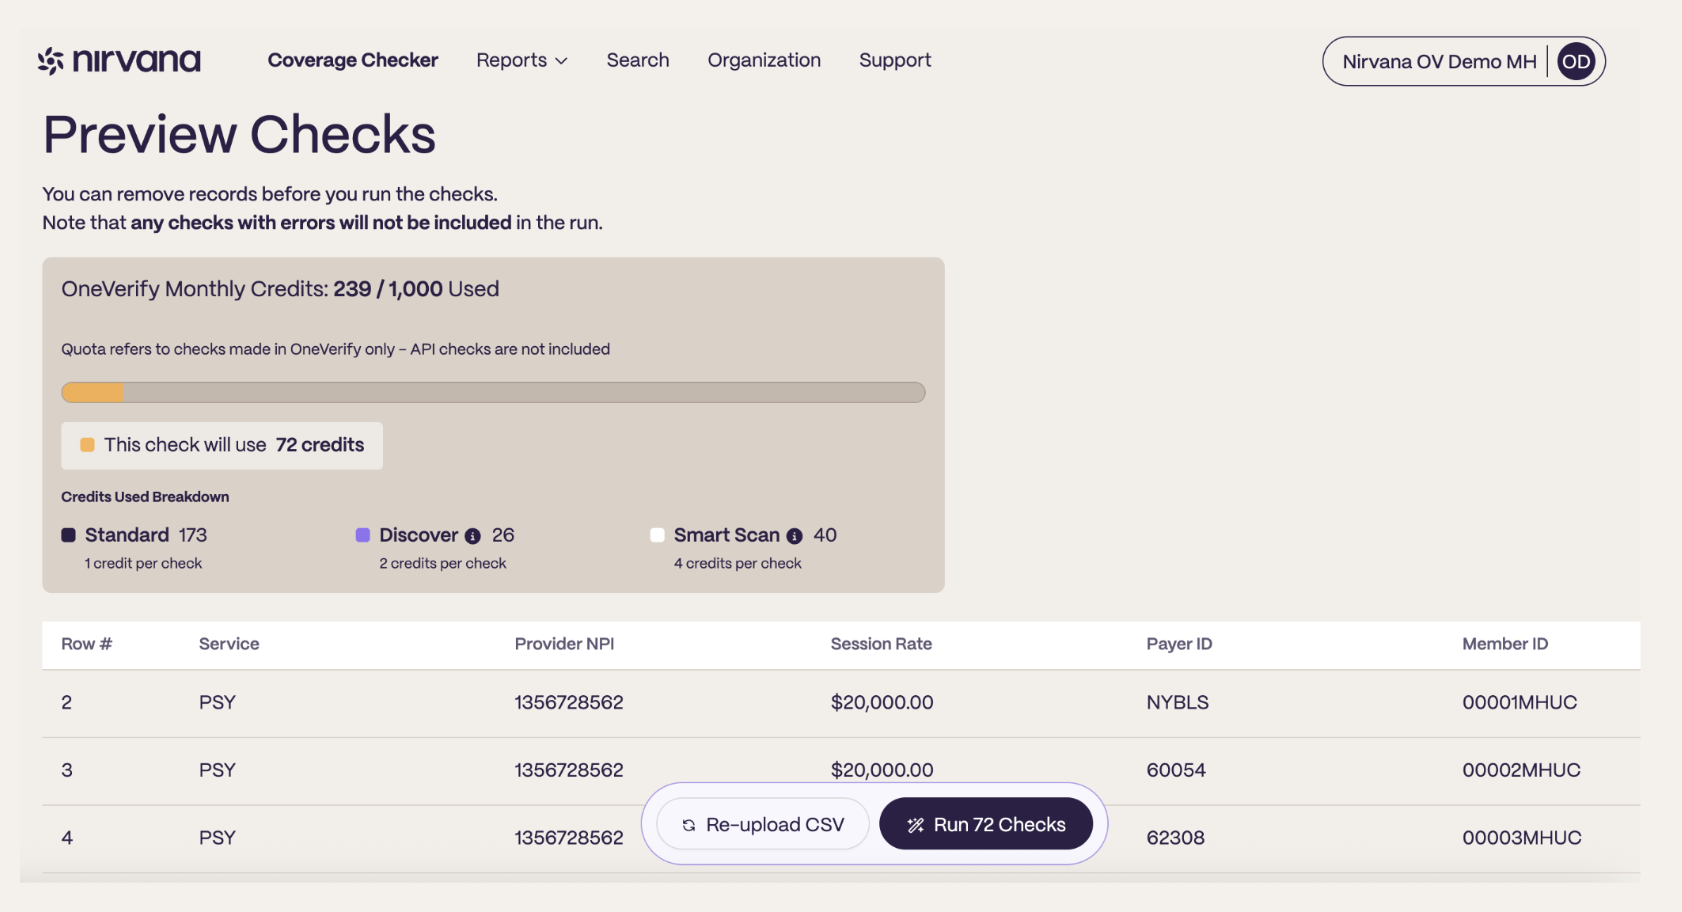Image resolution: width=1682 pixels, height=912 pixels.
Task: Open the Coverage Checker page
Action: point(353,60)
